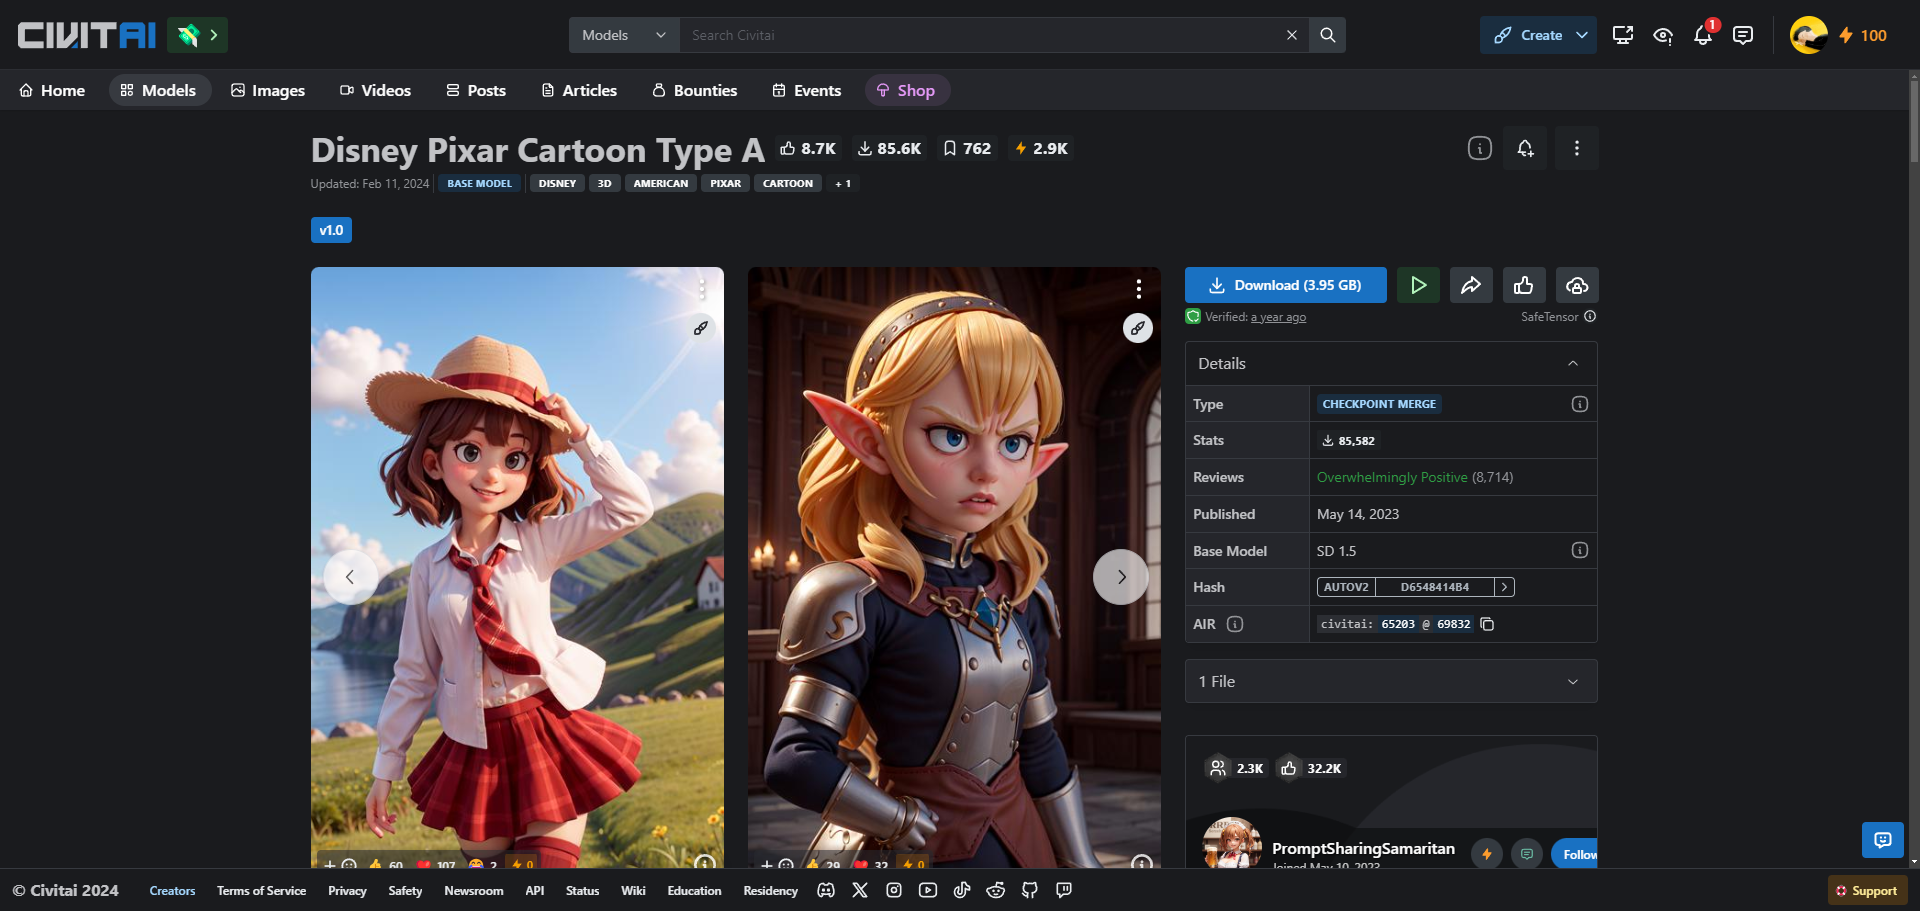Image resolution: width=1920 pixels, height=911 pixels.
Task: Open the Shop tab
Action: (906, 90)
